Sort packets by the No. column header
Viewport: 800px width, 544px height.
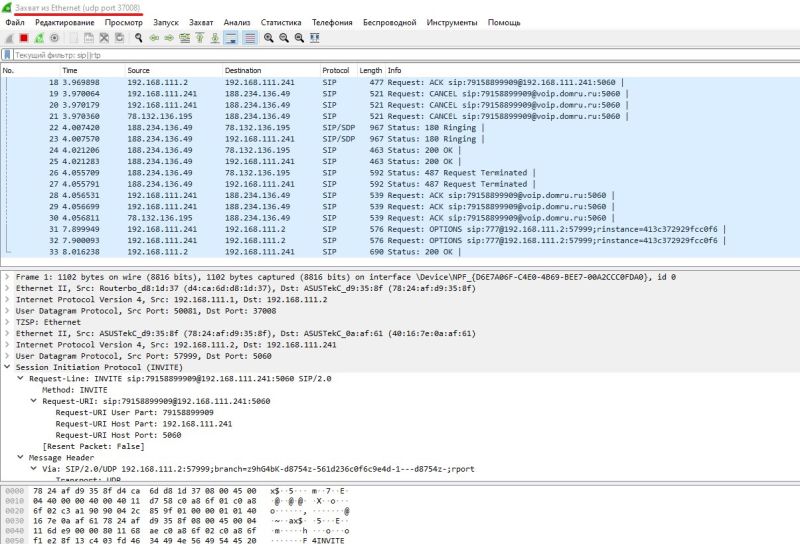coord(30,70)
